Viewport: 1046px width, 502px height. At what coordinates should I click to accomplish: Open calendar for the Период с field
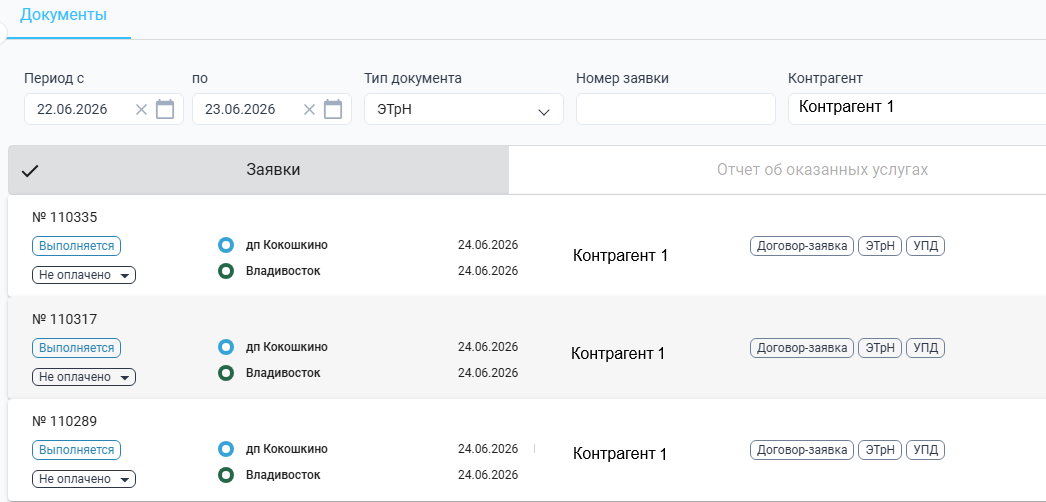pyautogui.click(x=165, y=109)
